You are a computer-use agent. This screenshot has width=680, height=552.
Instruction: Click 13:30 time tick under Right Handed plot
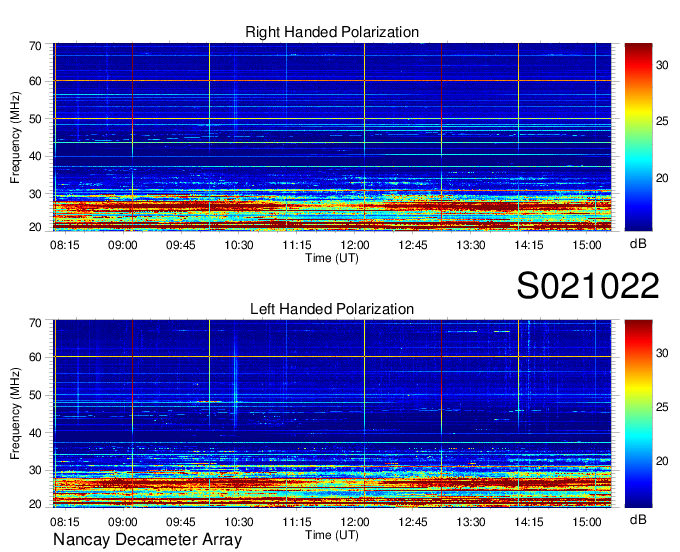tap(471, 245)
